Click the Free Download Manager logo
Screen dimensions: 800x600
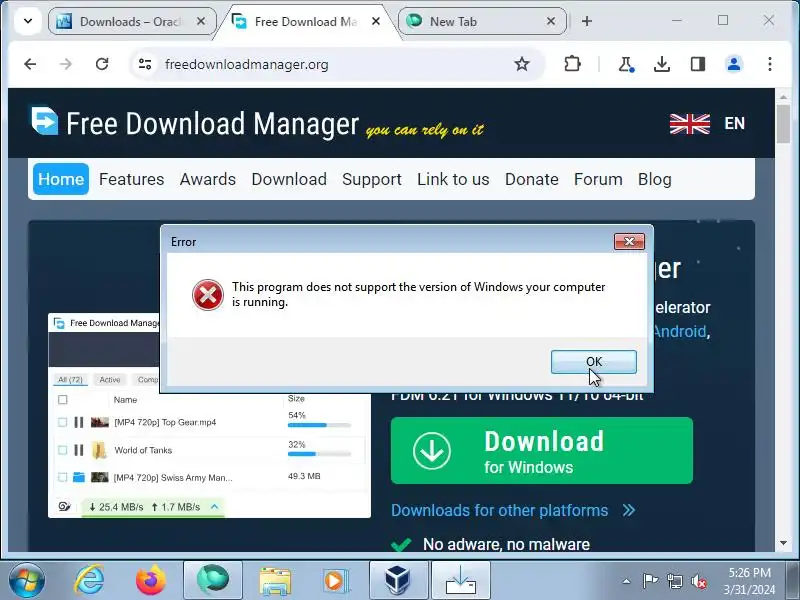(195, 123)
